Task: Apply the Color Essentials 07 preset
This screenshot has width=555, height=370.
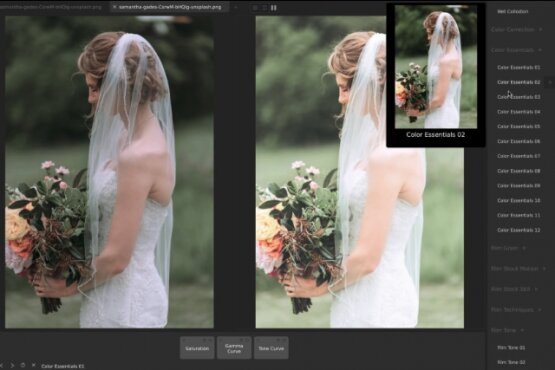Action: (x=519, y=156)
